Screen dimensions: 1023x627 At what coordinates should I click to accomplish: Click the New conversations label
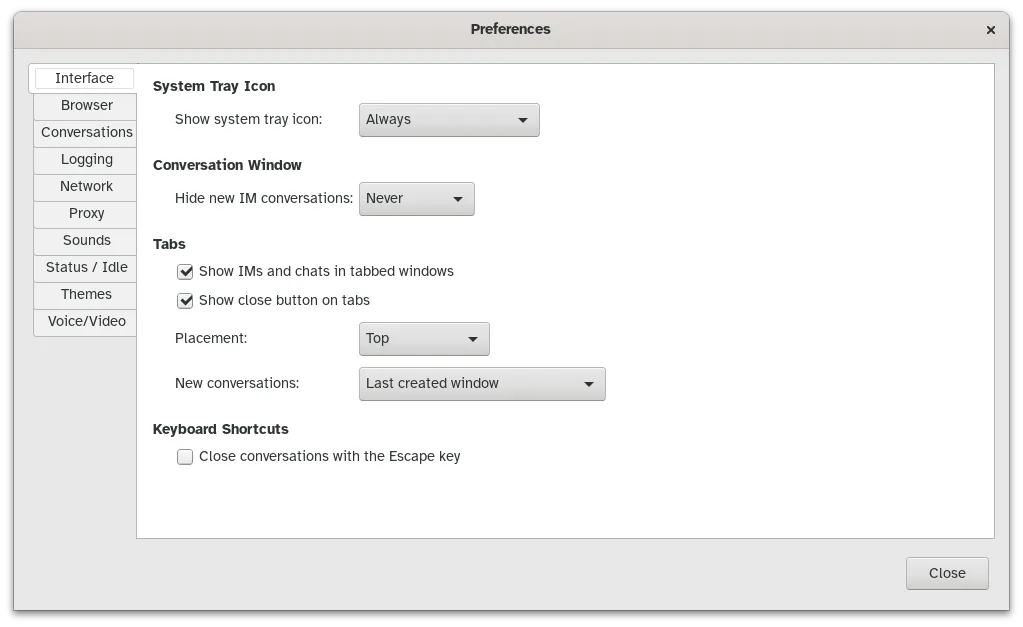coord(237,384)
